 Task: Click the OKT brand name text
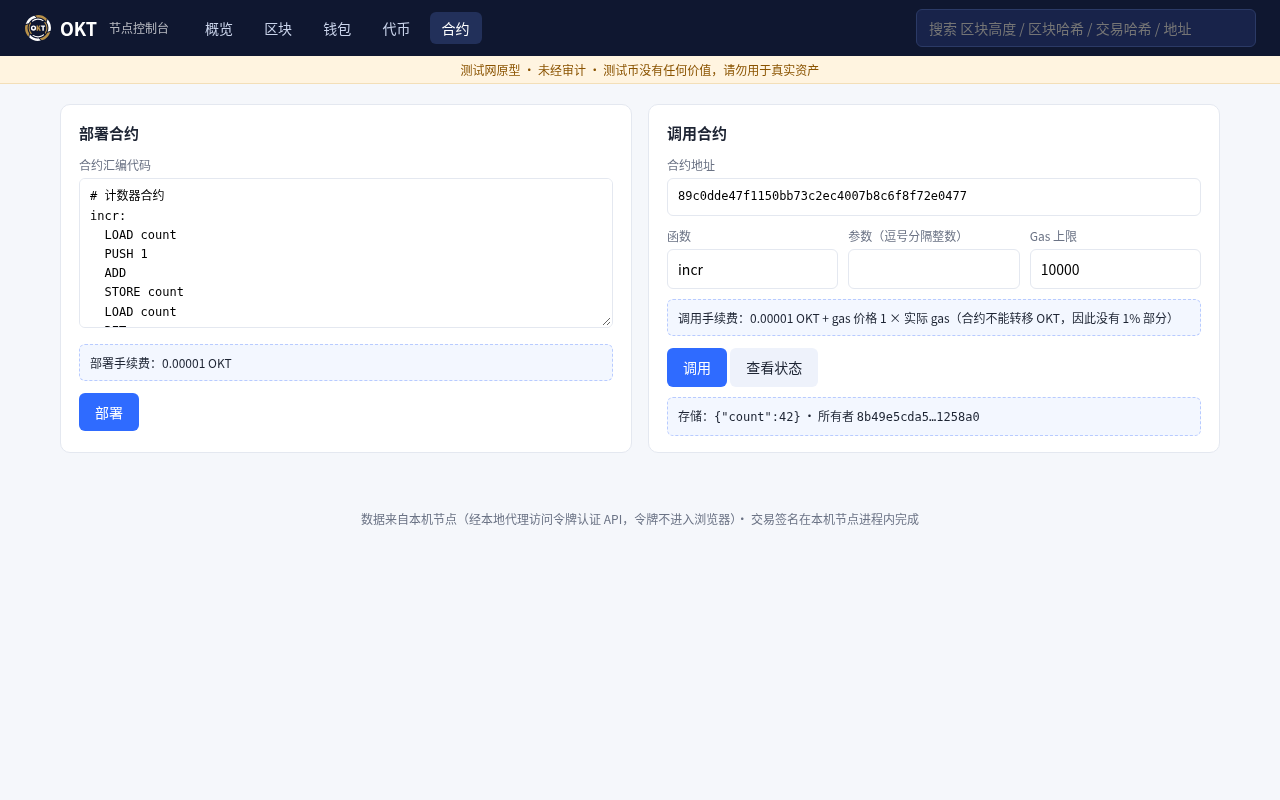coord(78,28)
